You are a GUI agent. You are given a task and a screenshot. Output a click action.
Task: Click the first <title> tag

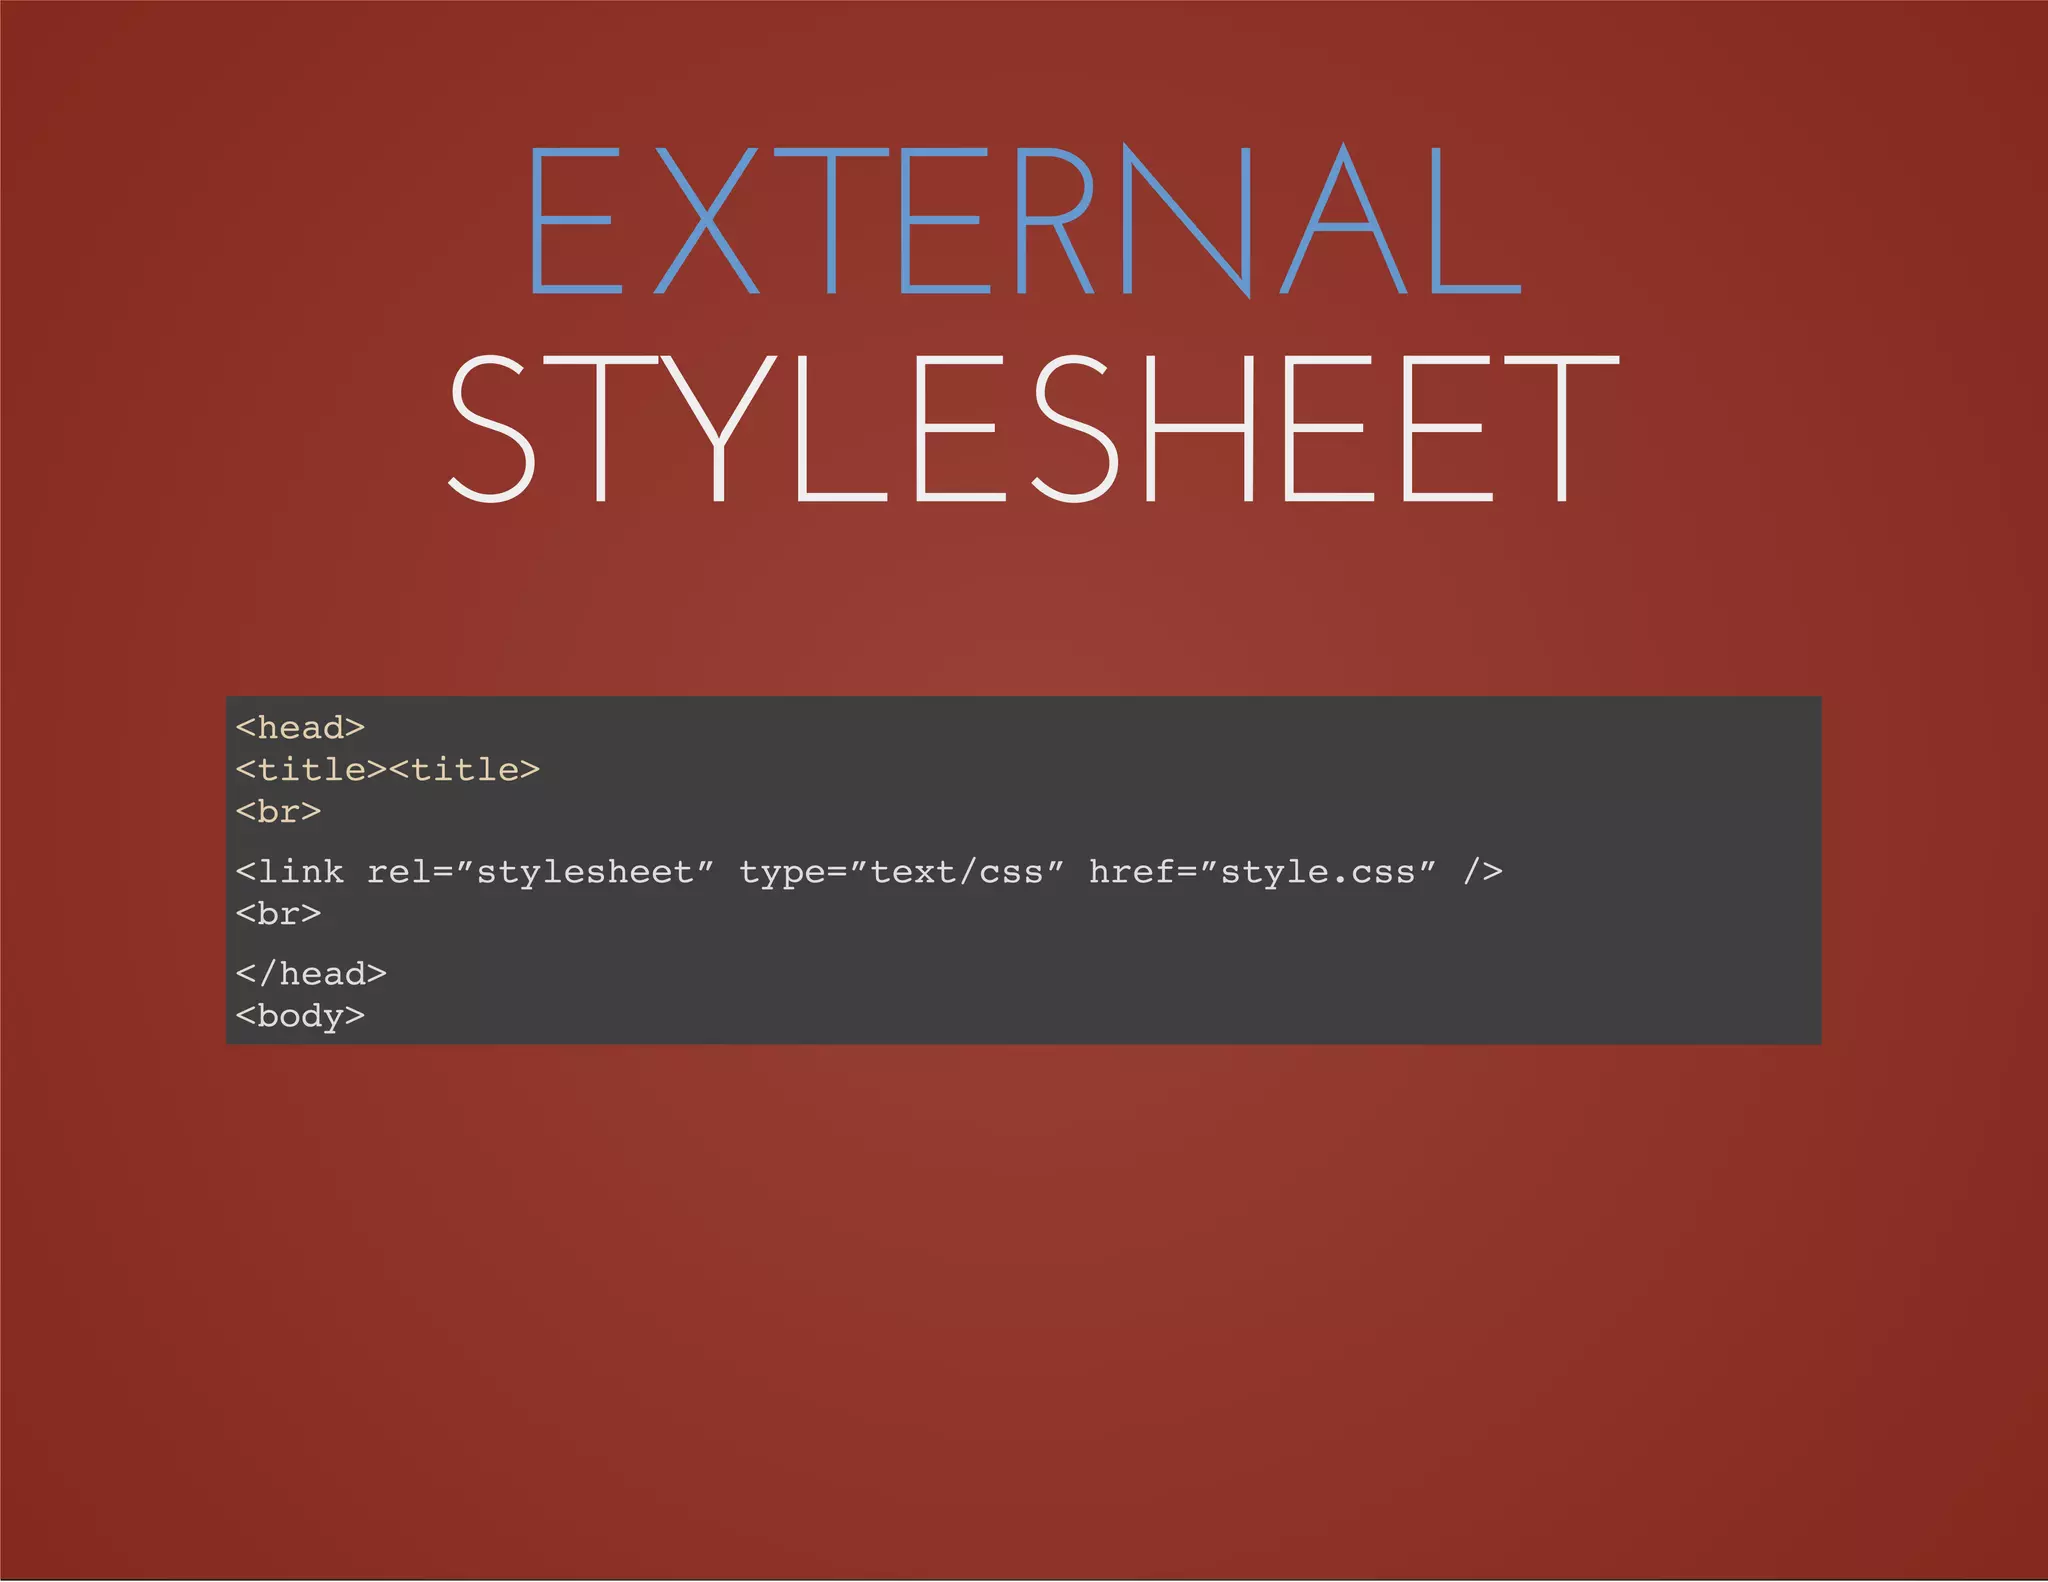point(311,770)
